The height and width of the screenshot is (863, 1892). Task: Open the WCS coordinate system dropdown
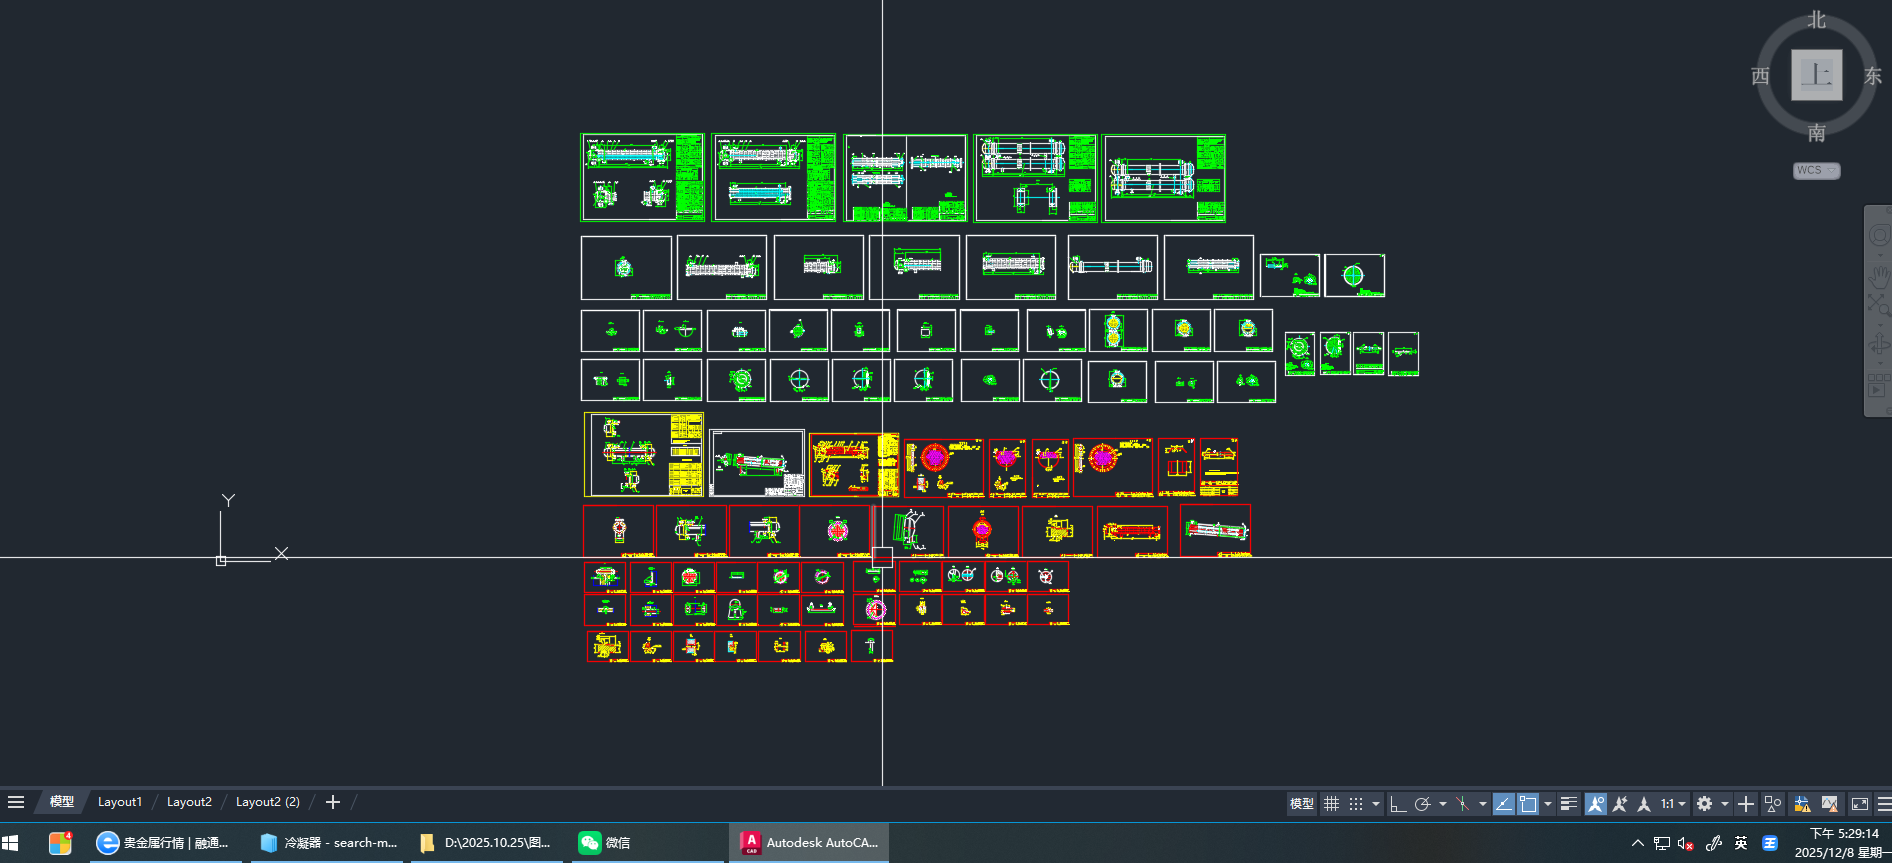point(1816,170)
